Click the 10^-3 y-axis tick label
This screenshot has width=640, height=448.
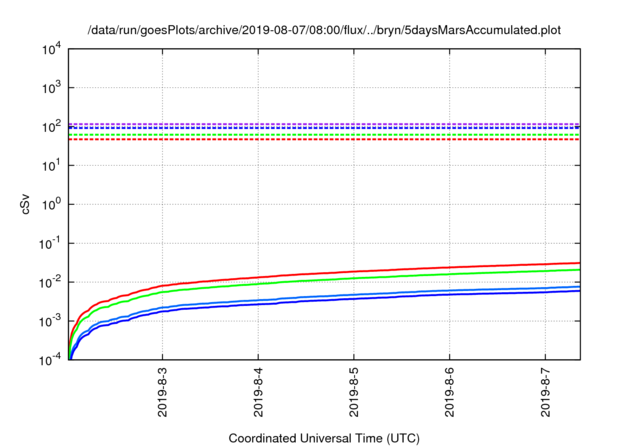[50, 321]
